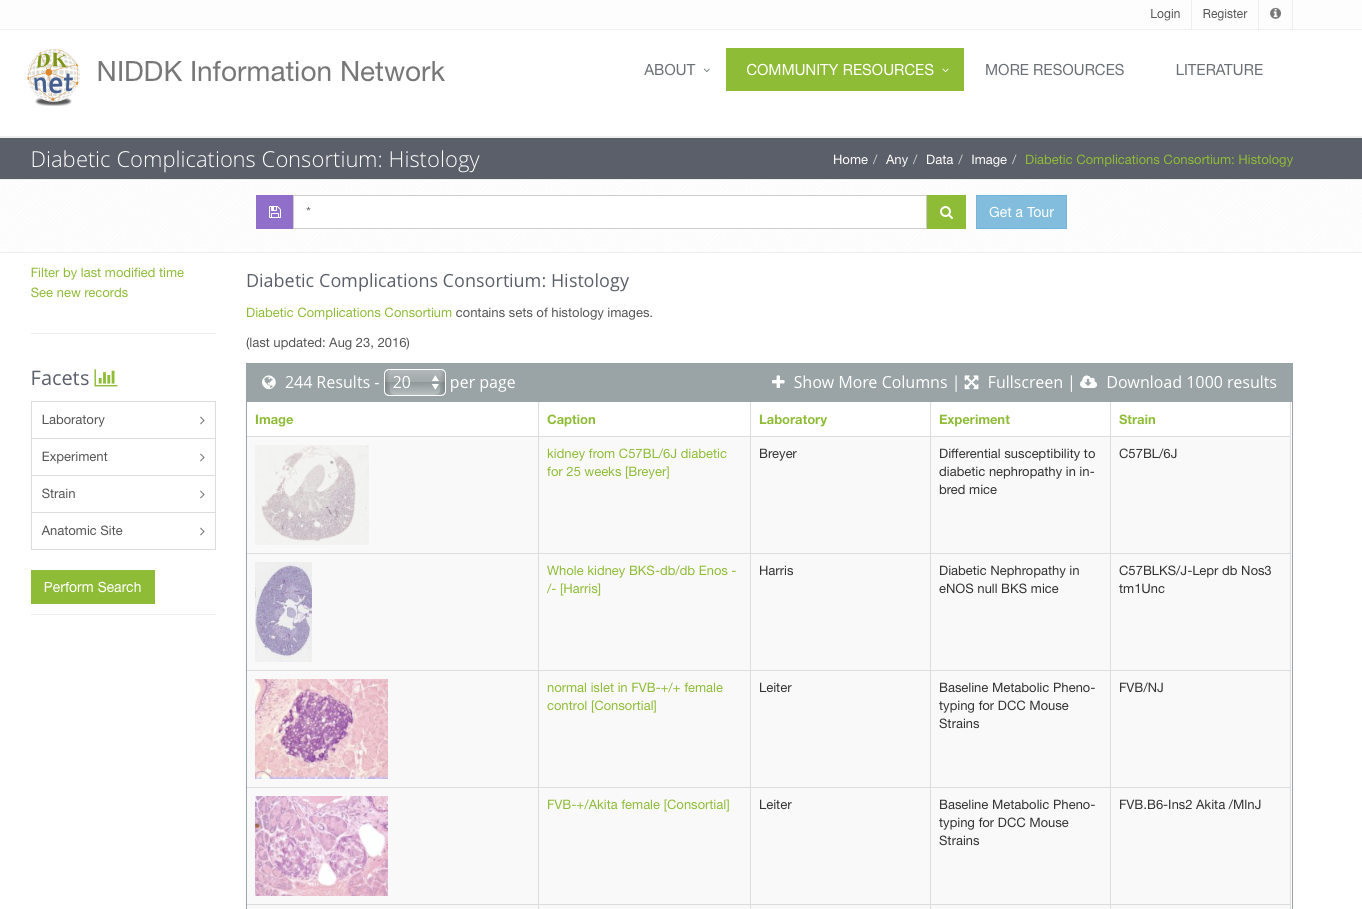This screenshot has height=909, width=1362.
Task: Open the Facets bar chart icon
Action: 105,378
